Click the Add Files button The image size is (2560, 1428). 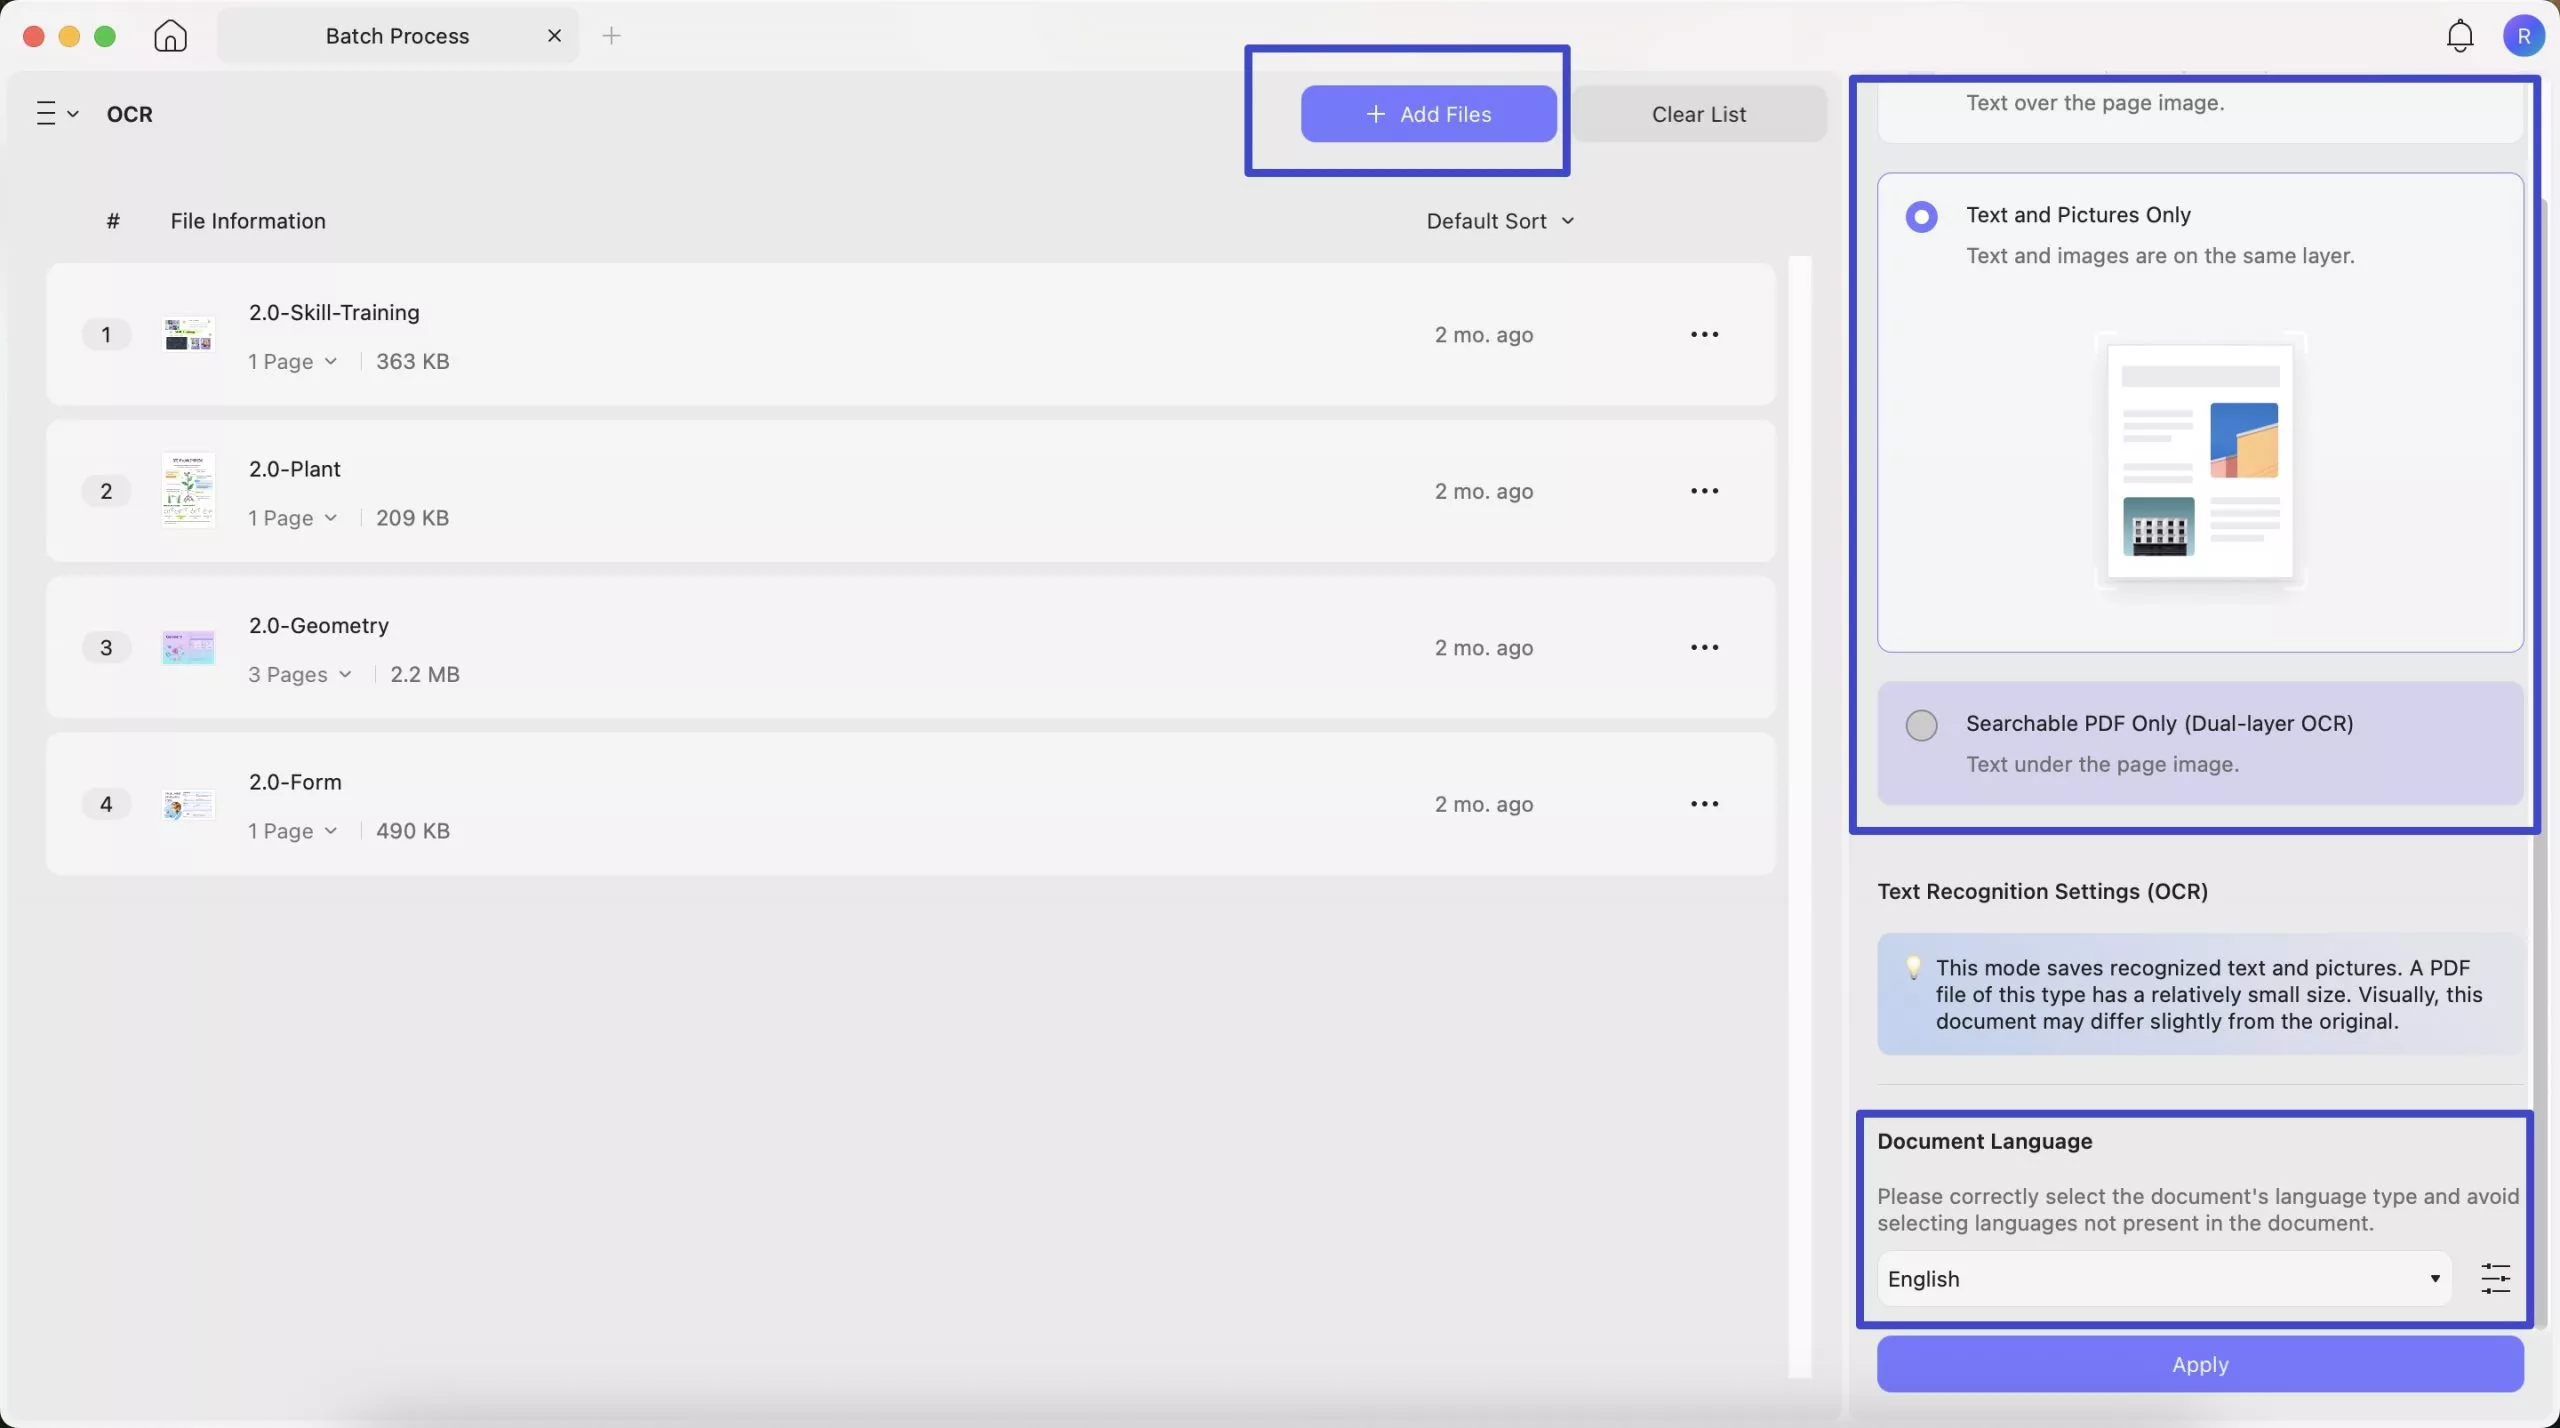coord(1428,114)
